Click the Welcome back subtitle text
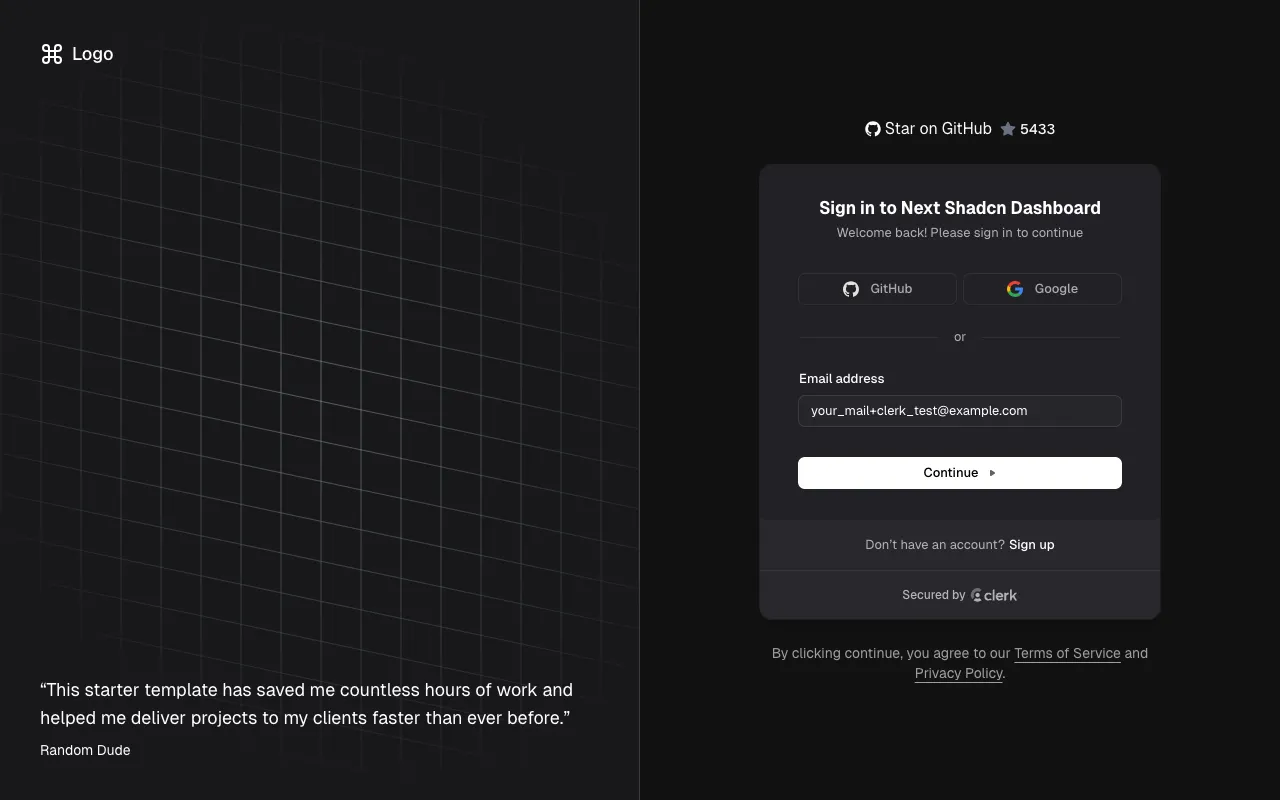This screenshot has width=1280, height=800. tap(960, 233)
